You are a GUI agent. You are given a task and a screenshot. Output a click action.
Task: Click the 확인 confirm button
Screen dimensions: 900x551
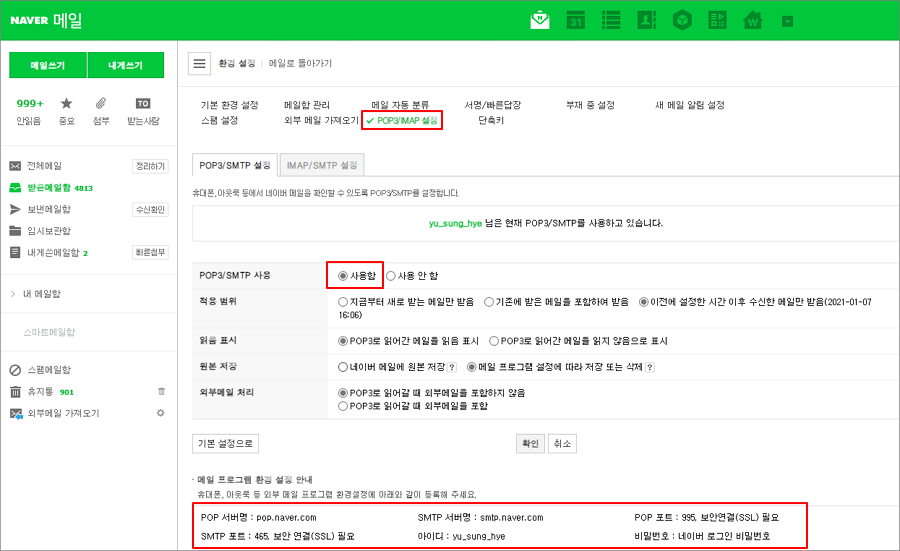(x=530, y=444)
